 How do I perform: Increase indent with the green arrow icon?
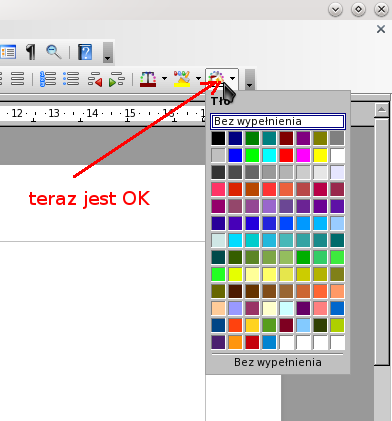[x=117, y=79]
